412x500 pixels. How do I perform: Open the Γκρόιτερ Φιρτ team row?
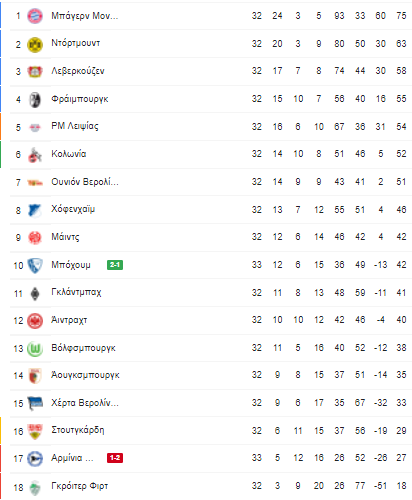211,486
